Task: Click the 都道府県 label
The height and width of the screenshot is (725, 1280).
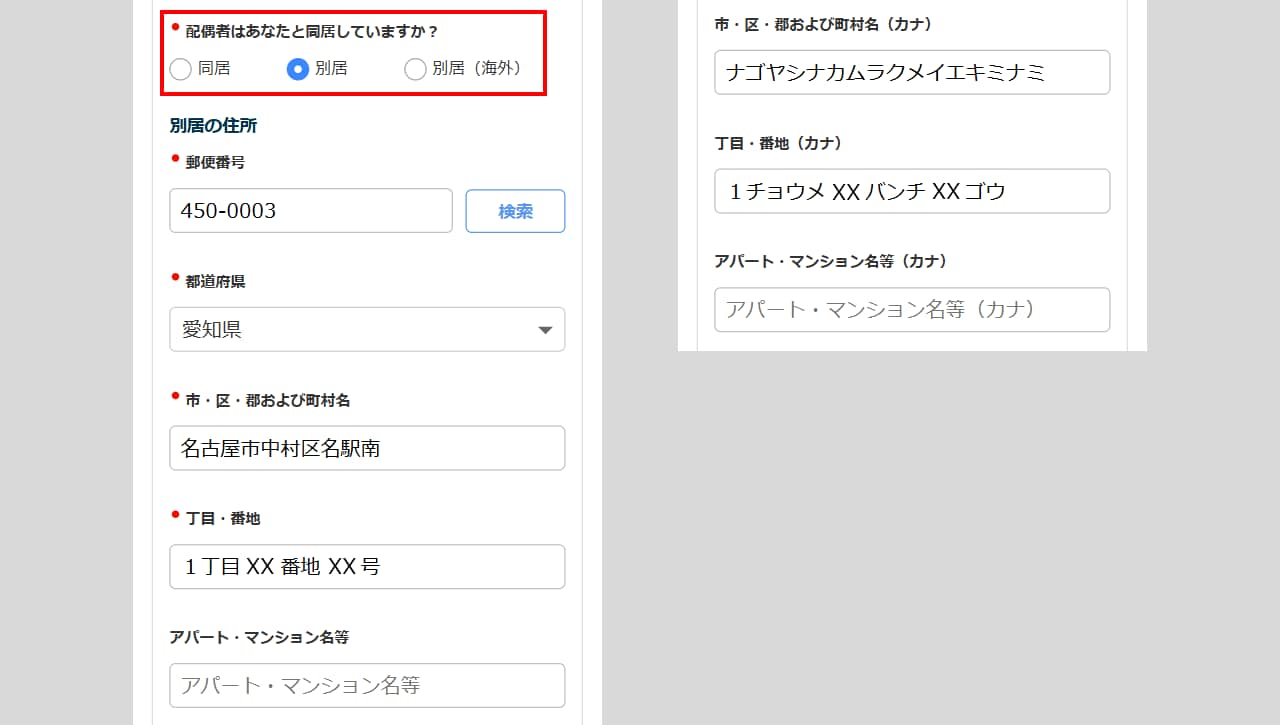Action: (x=215, y=281)
